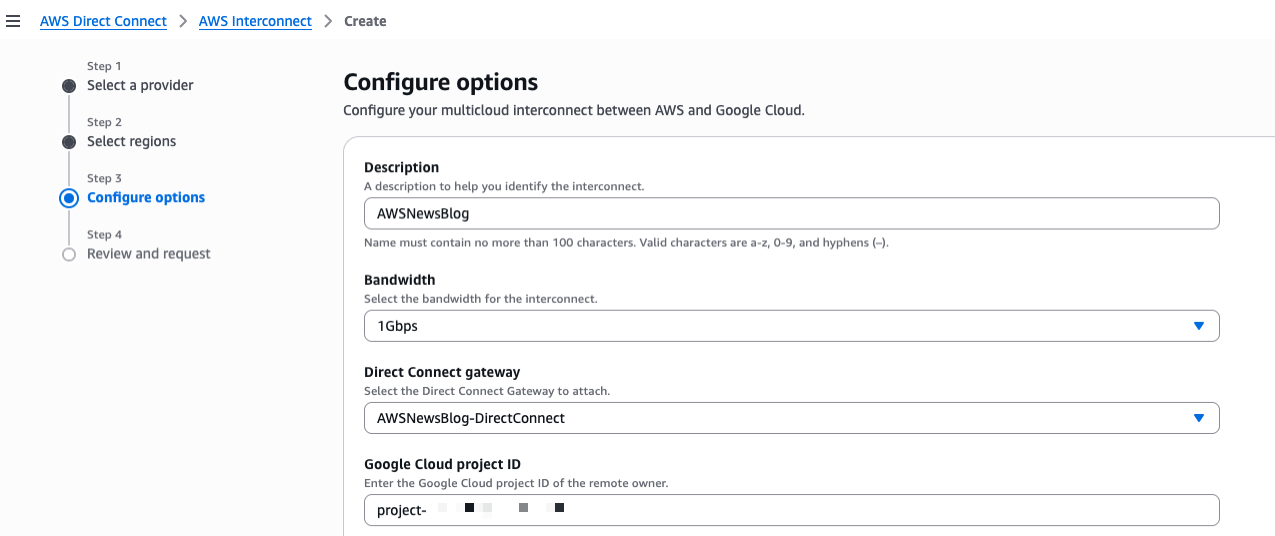Click the Direct Connect gateway arrow icon
The height and width of the screenshot is (536, 1275).
(x=1199, y=418)
